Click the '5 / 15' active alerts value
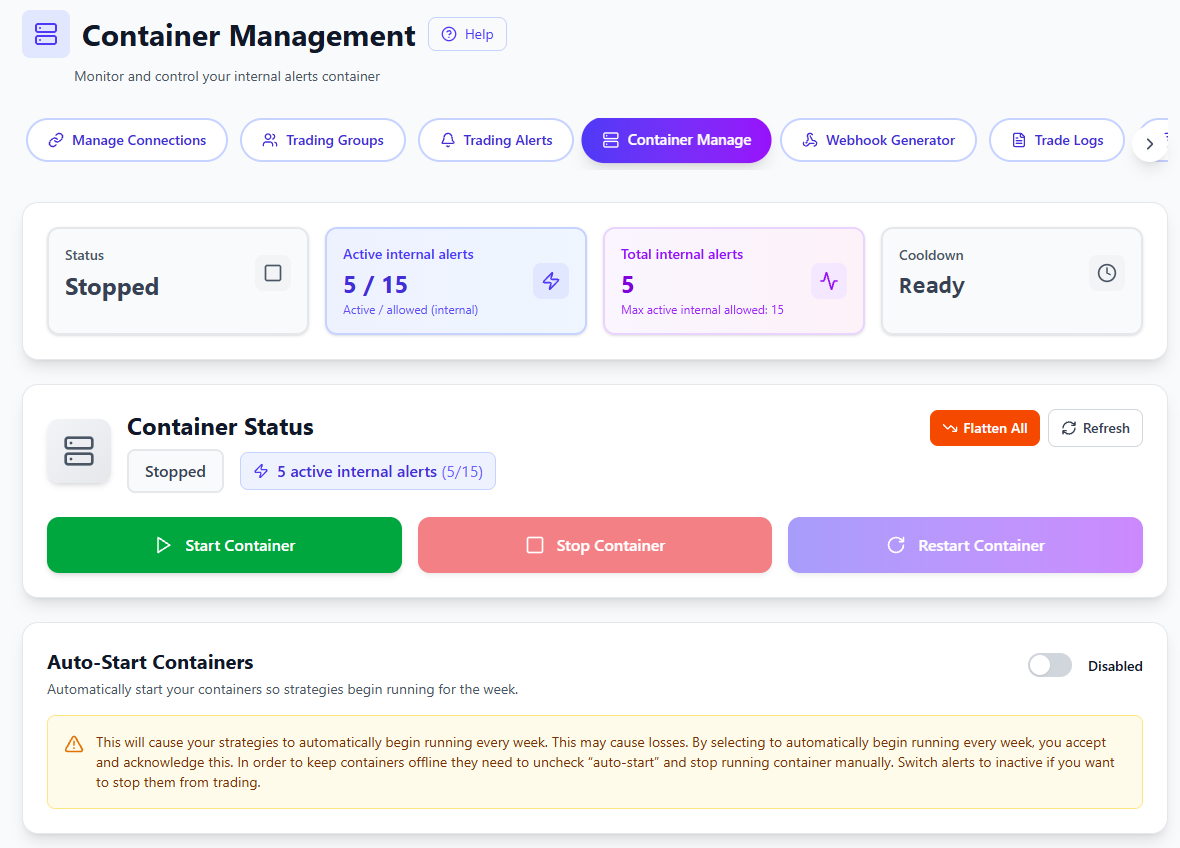This screenshot has width=1180, height=848. click(x=376, y=284)
